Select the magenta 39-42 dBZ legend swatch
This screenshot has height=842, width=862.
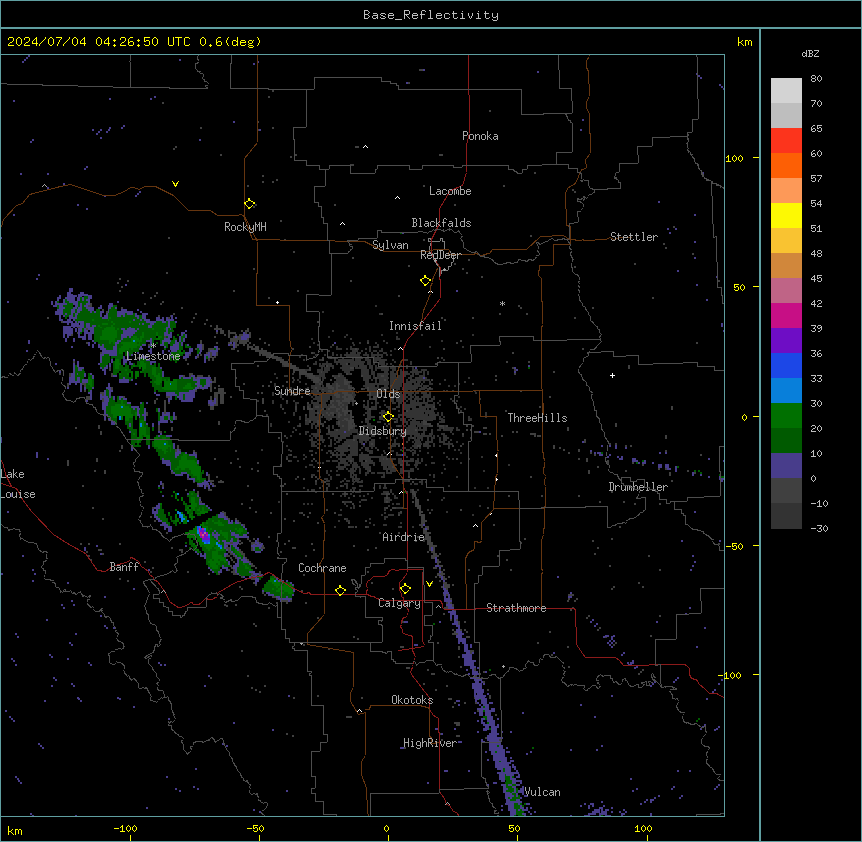click(x=786, y=315)
